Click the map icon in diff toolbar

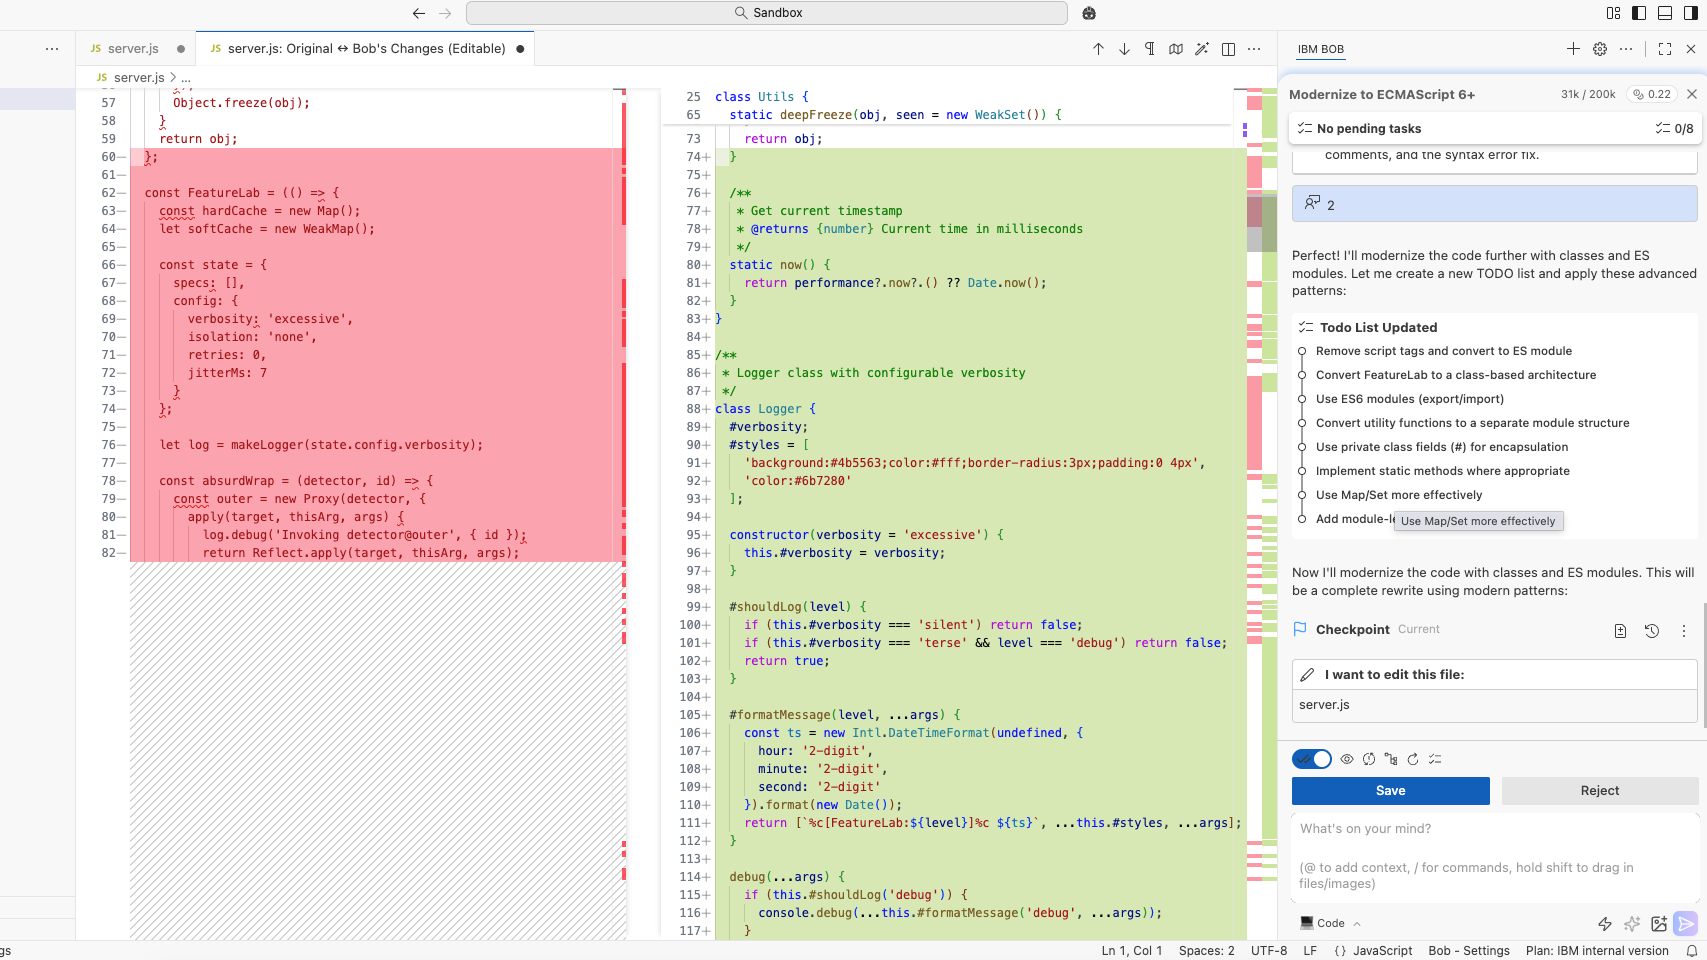click(x=1176, y=49)
